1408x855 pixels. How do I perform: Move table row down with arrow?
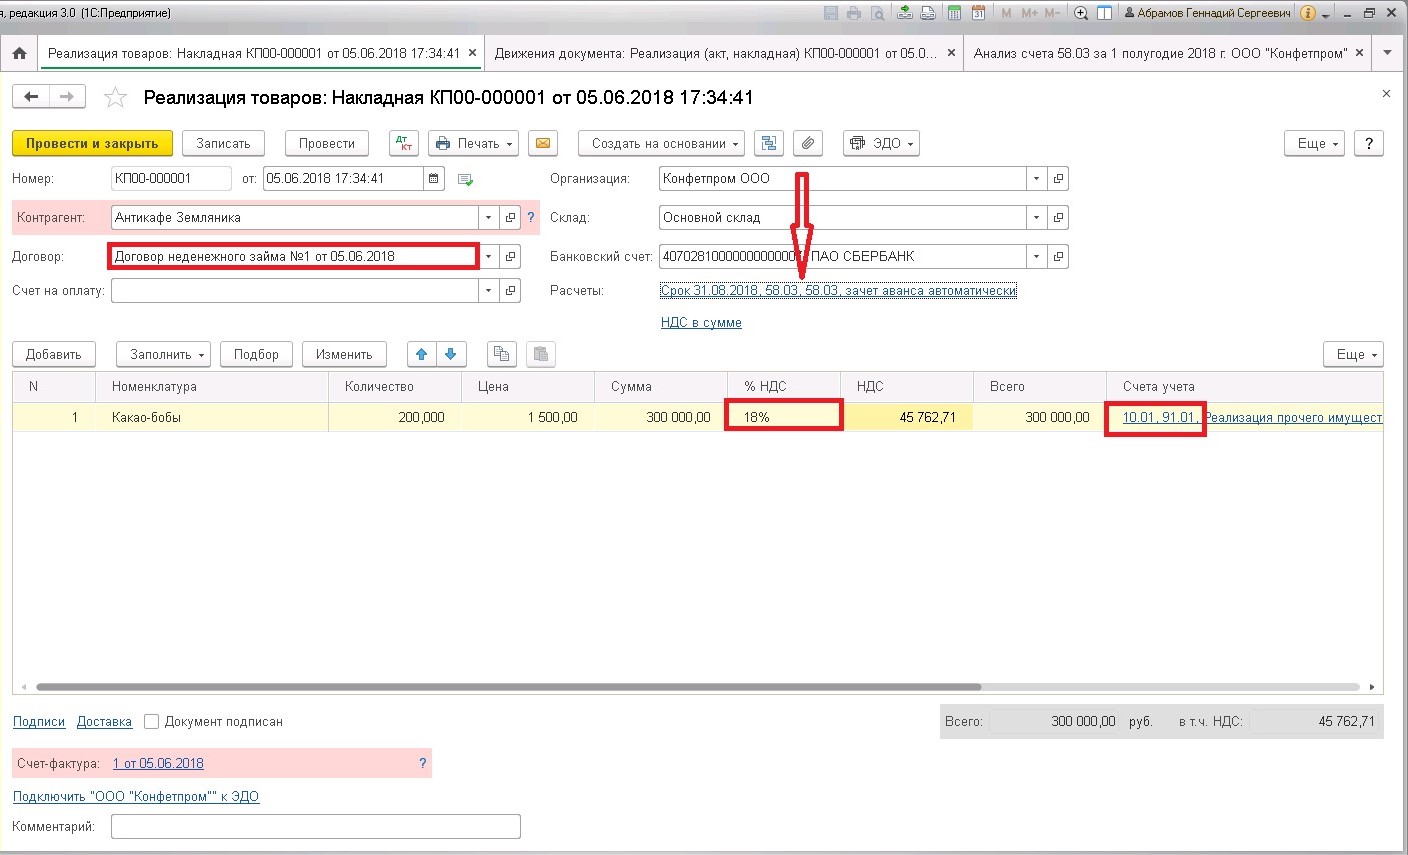(x=450, y=354)
